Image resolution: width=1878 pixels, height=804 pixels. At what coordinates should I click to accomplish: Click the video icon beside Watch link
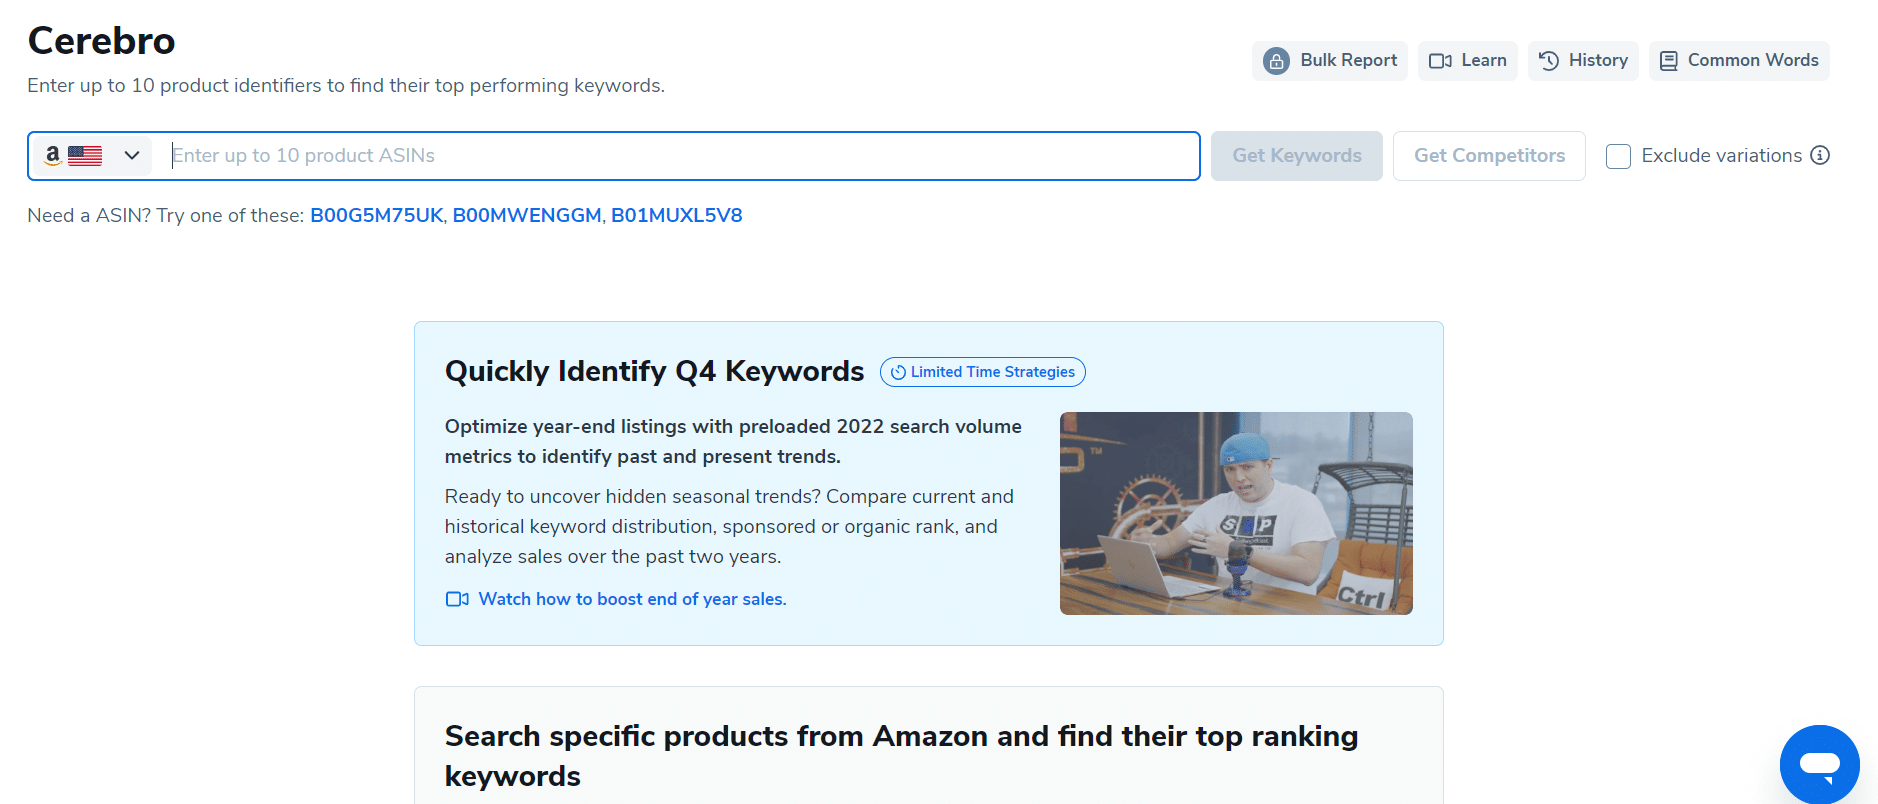tap(457, 599)
